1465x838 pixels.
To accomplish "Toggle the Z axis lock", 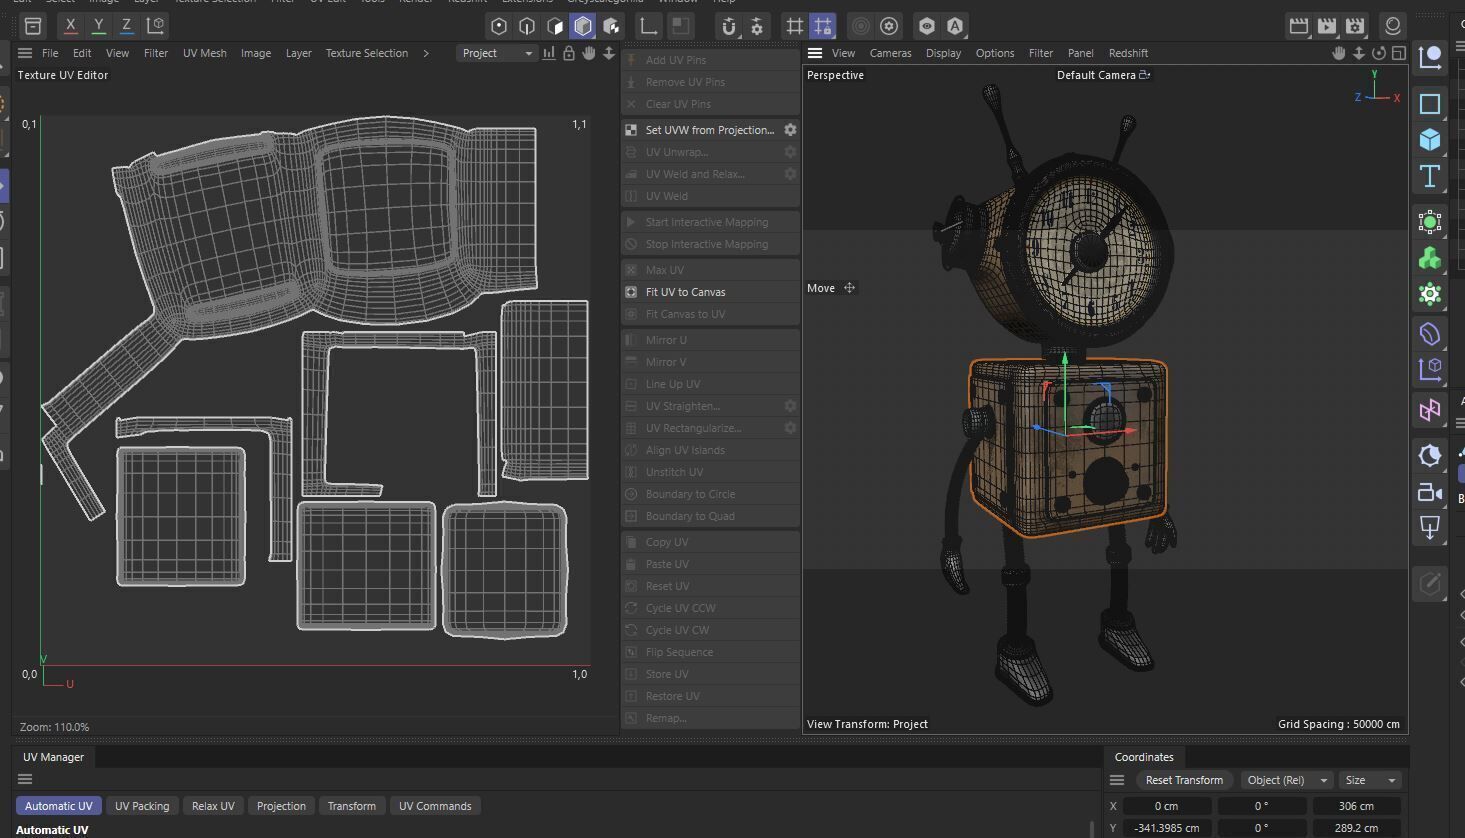I will tap(126, 26).
